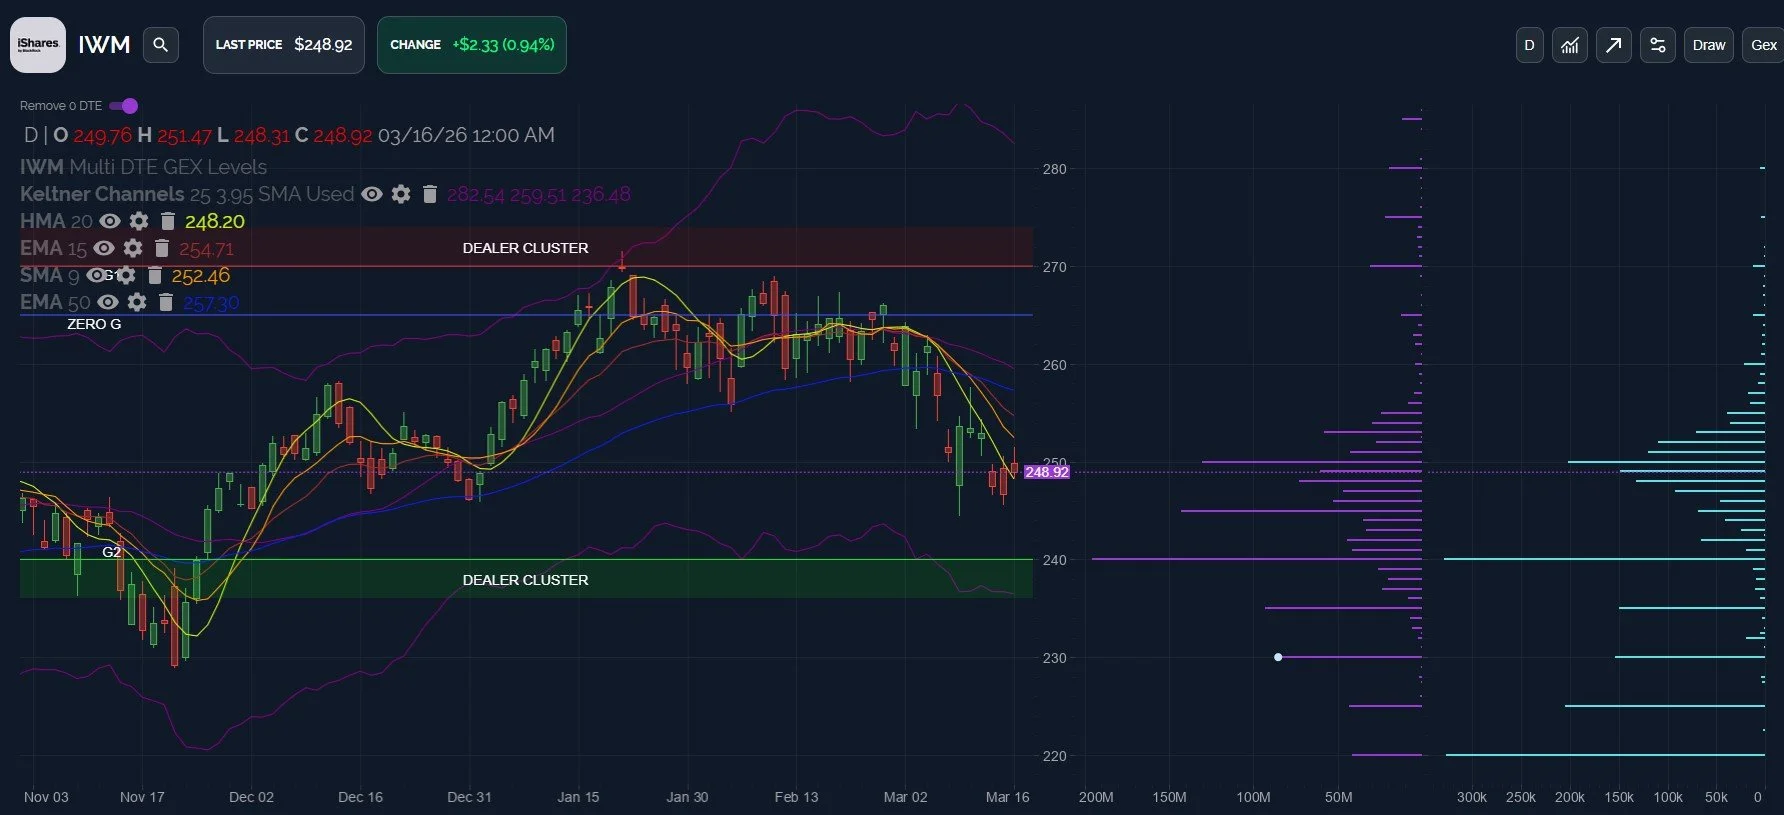Image resolution: width=1784 pixels, height=815 pixels.
Task: Hide the HMA 20 line
Action: (110, 221)
